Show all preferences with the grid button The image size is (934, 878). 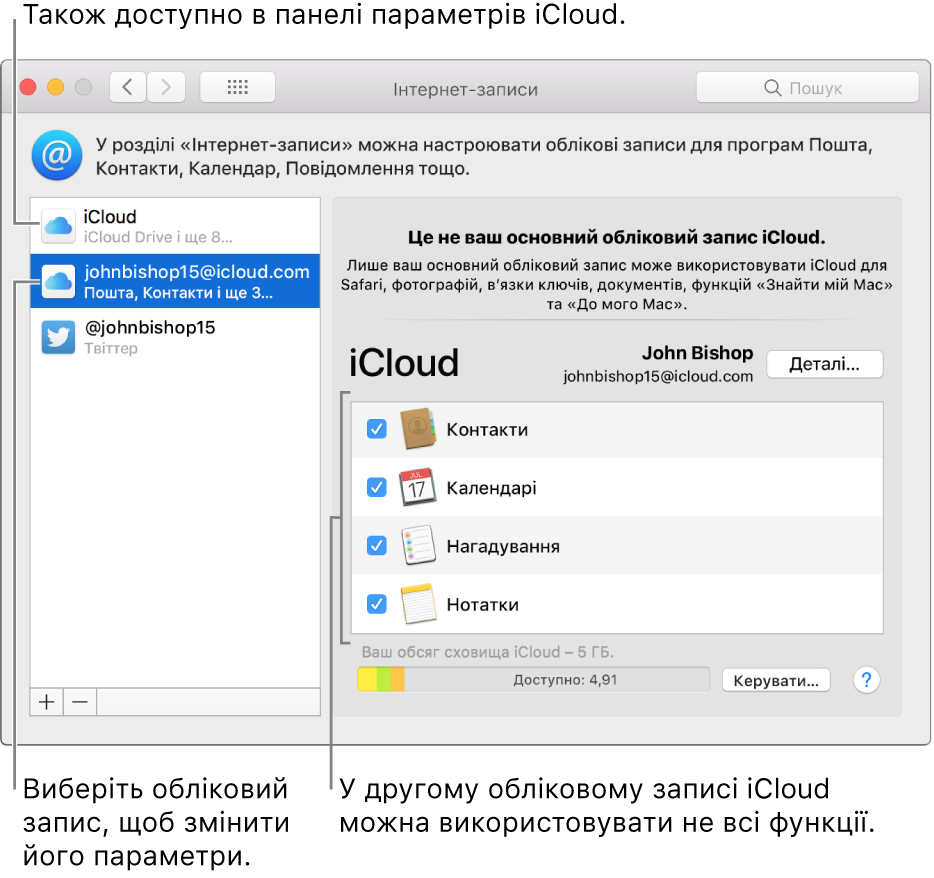pyautogui.click(x=238, y=88)
